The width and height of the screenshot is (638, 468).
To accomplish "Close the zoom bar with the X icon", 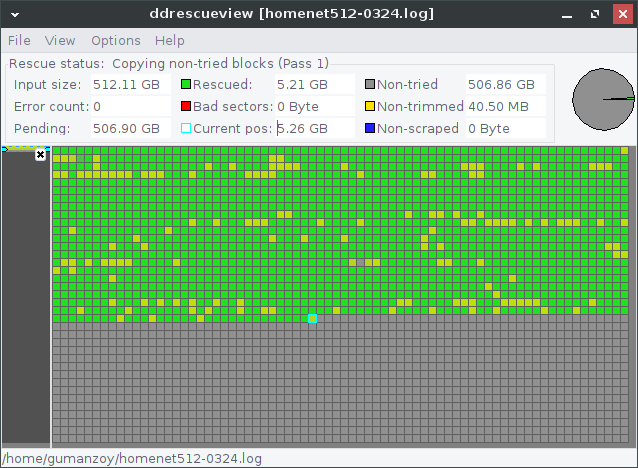I will (x=41, y=155).
